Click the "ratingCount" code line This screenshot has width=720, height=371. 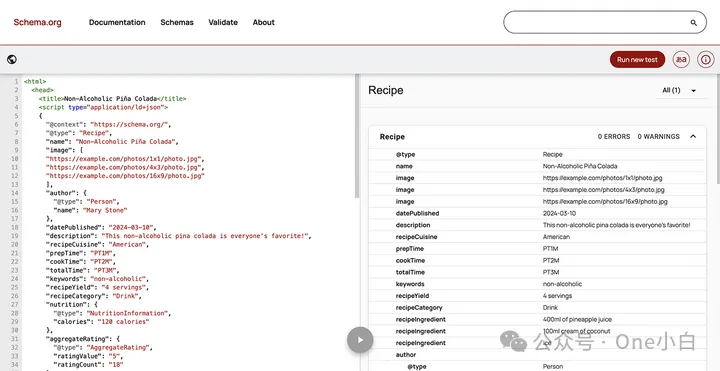coord(88,365)
